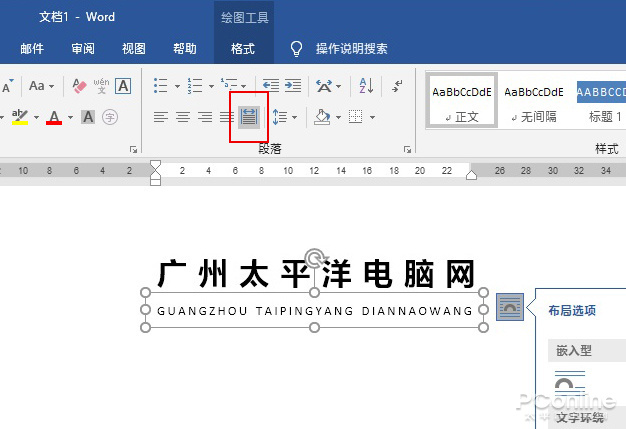Apply character border A icon
Image resolution: width=626 pixels, height=429 pixels.
point(123,86)
